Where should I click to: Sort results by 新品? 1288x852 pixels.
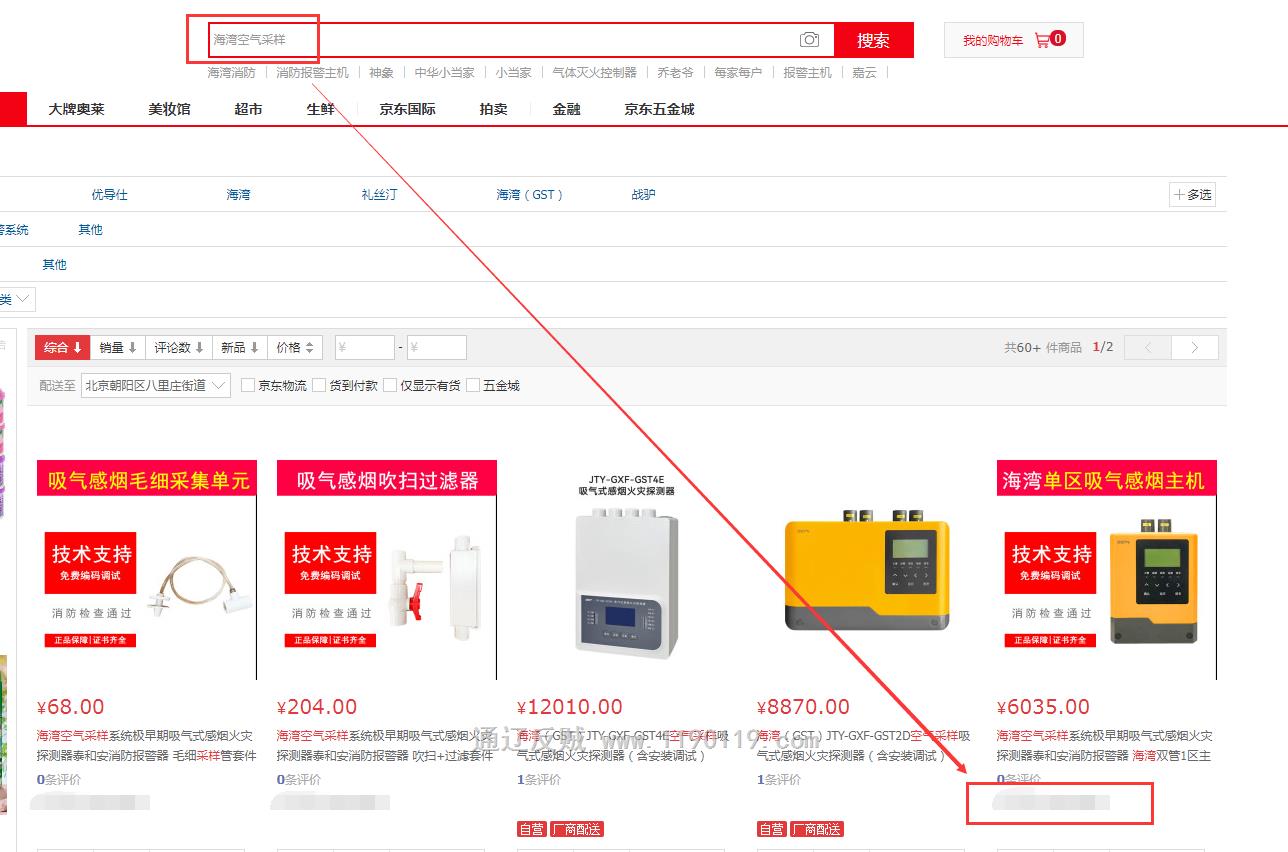(240, 347)
